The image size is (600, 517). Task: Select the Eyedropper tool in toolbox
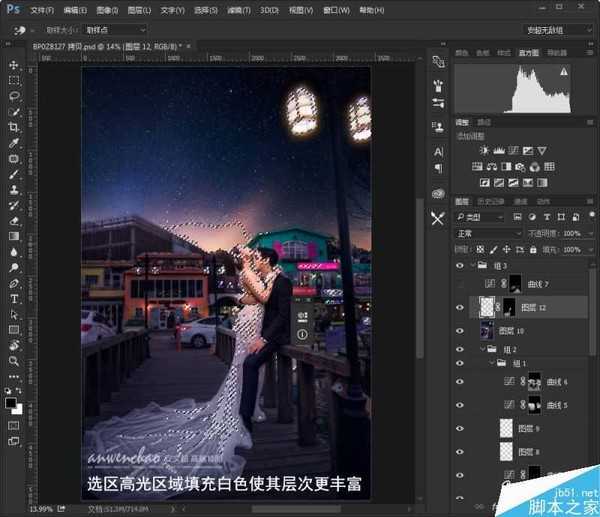(14, 143)
